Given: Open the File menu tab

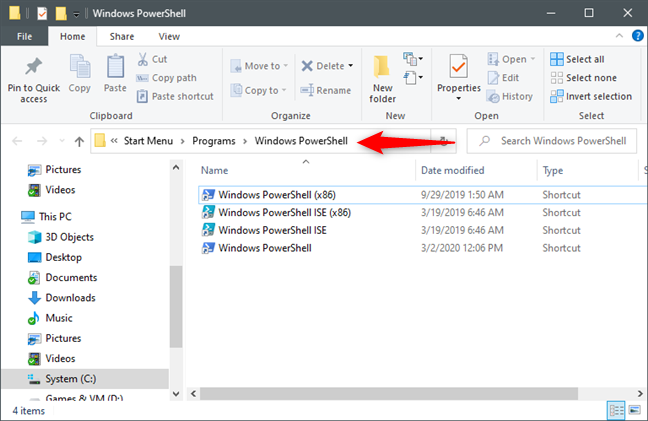Looking at the screenshot, I should [x=24, y=36].
